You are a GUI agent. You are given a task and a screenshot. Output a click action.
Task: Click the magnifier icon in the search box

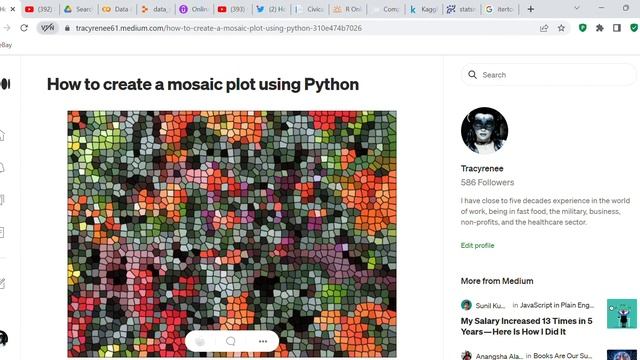472,75
